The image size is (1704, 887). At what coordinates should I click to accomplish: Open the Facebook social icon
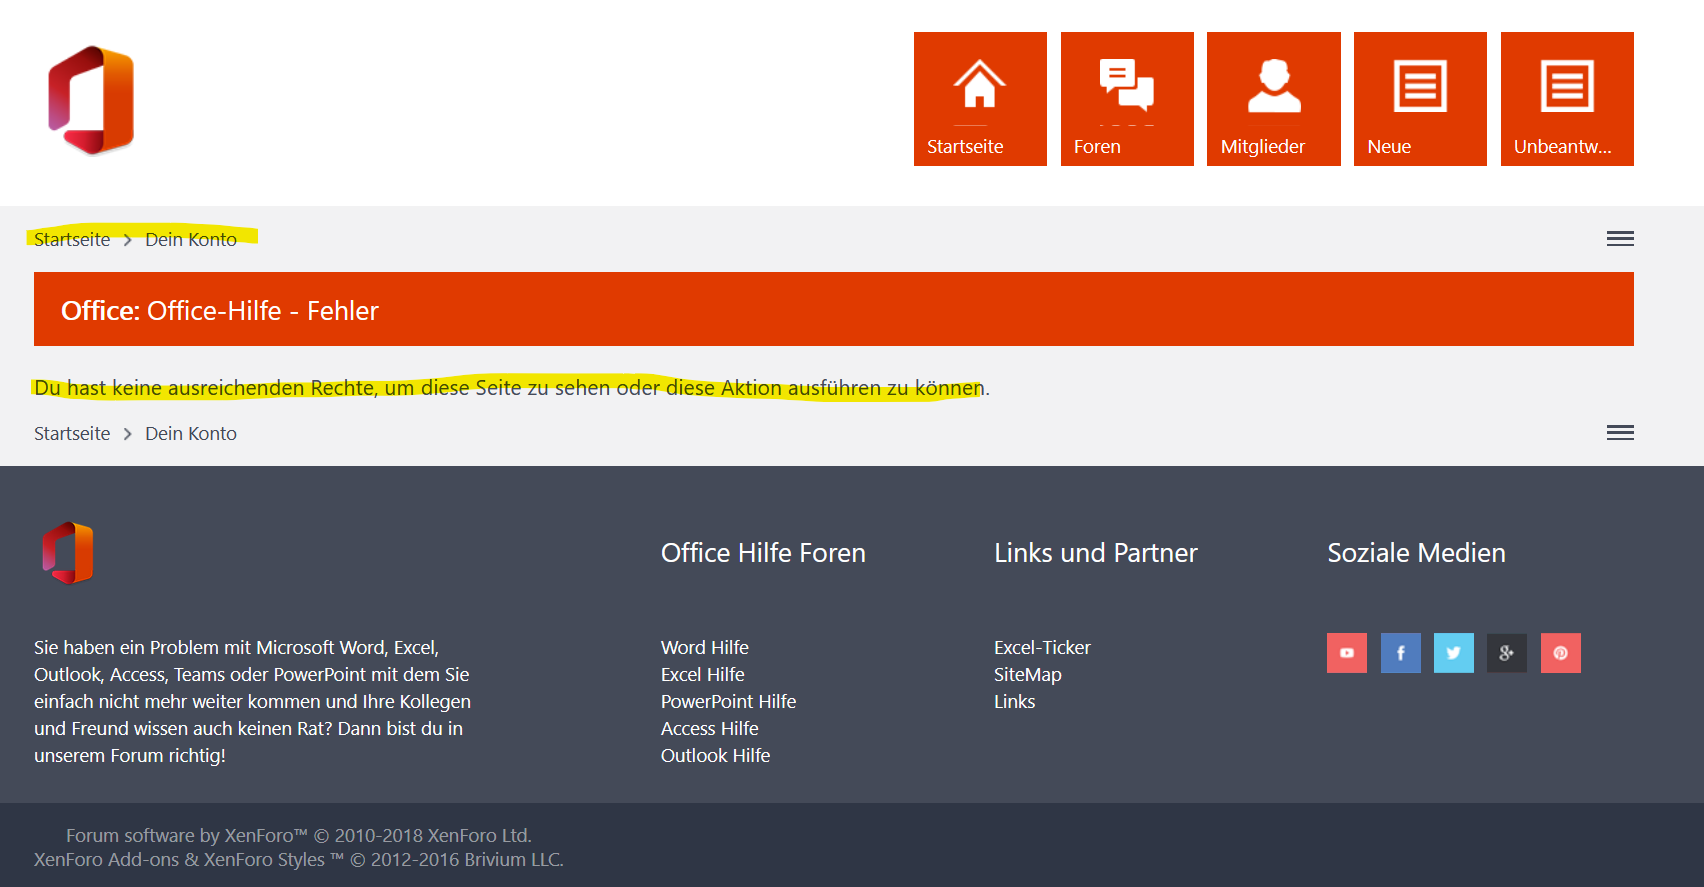(1401, 653)
